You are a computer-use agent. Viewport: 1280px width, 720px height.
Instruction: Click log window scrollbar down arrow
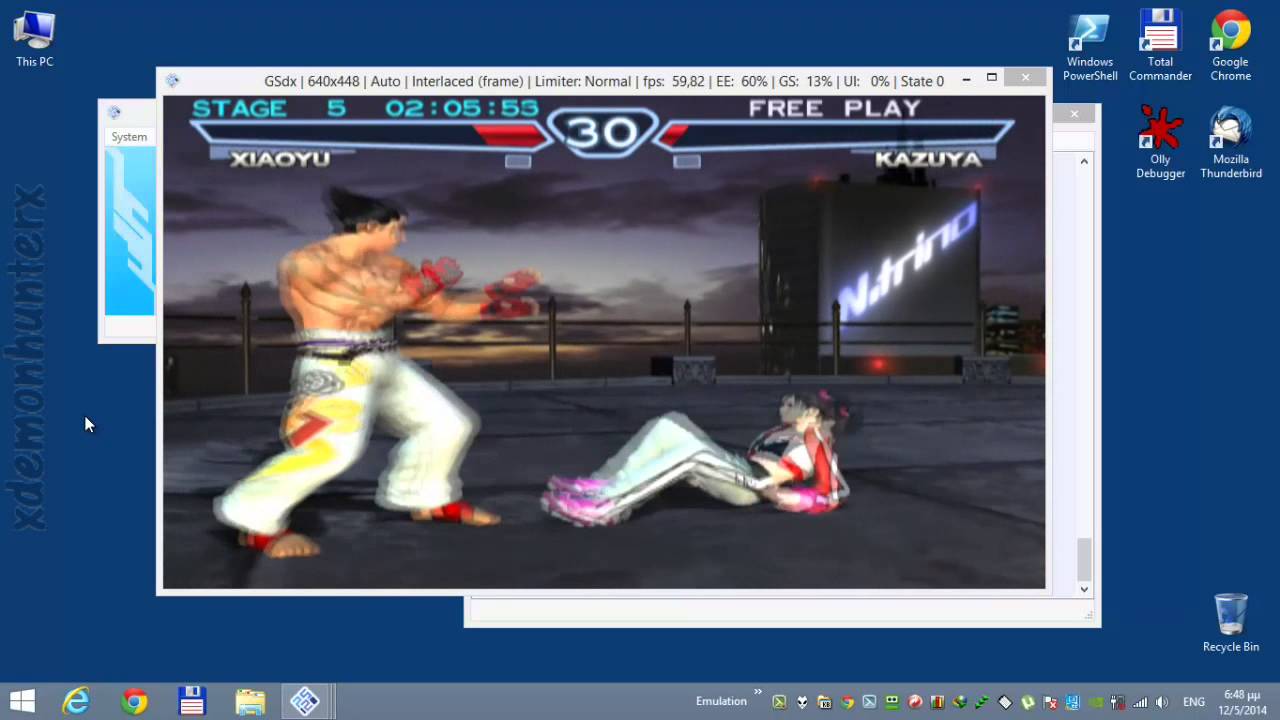1084,589
